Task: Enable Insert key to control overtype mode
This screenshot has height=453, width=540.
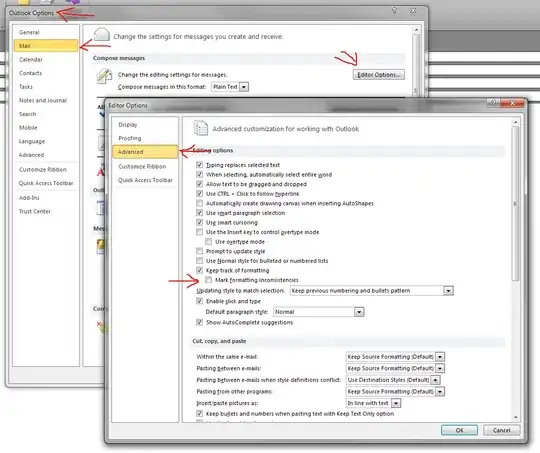Action: (199, 232)
